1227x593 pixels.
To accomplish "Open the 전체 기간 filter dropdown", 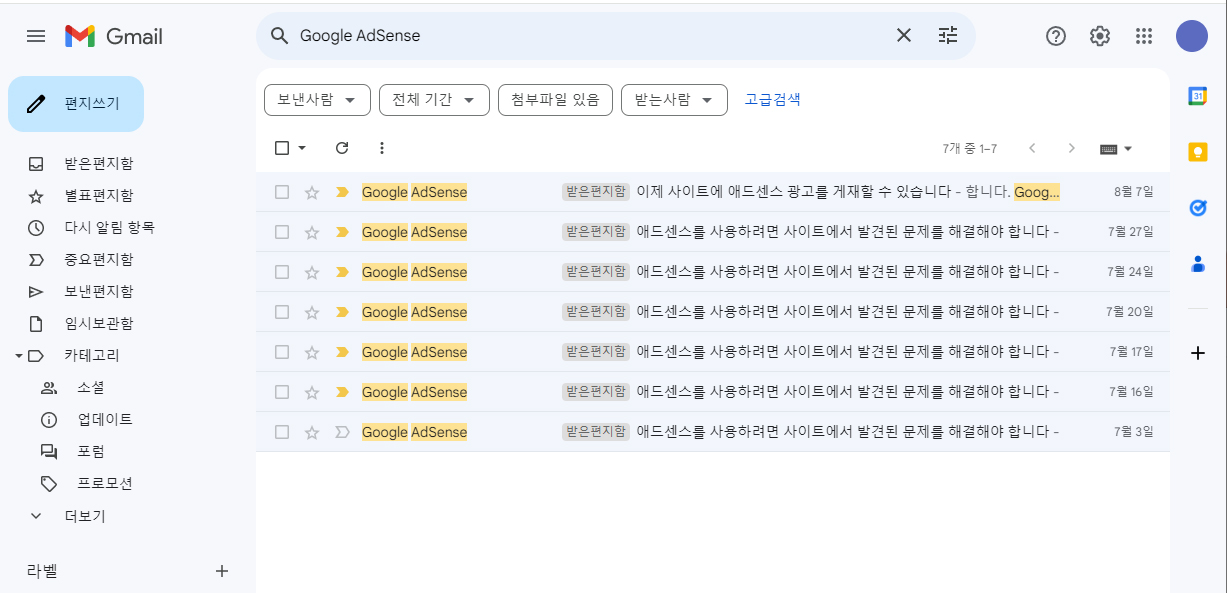I will click(434, 100).
